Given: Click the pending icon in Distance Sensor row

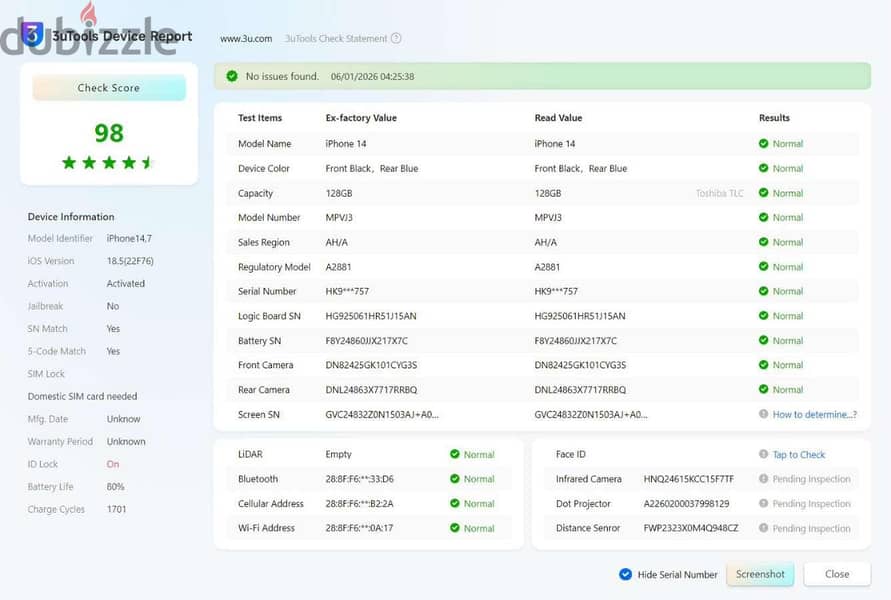Looking at the screenshot, I should 763,528.
